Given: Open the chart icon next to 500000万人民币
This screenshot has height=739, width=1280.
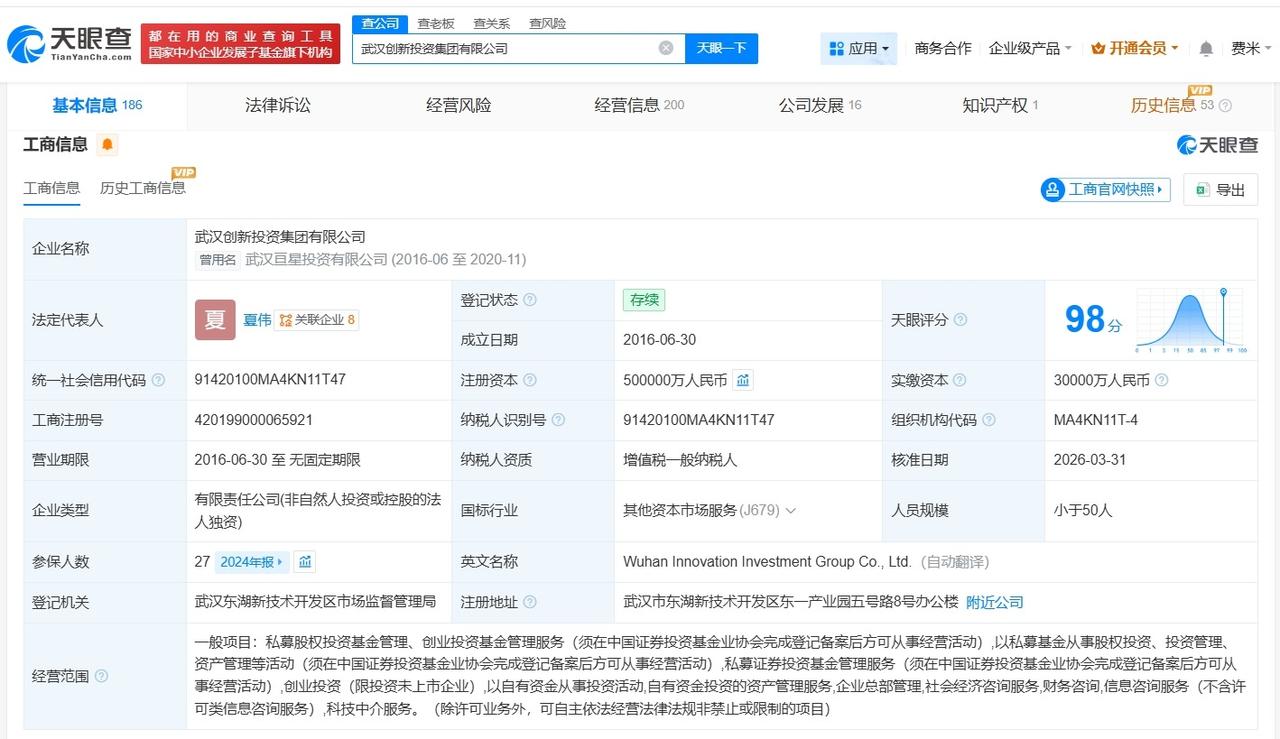Looking at the screenshot, I should click(x=743, y=380).
